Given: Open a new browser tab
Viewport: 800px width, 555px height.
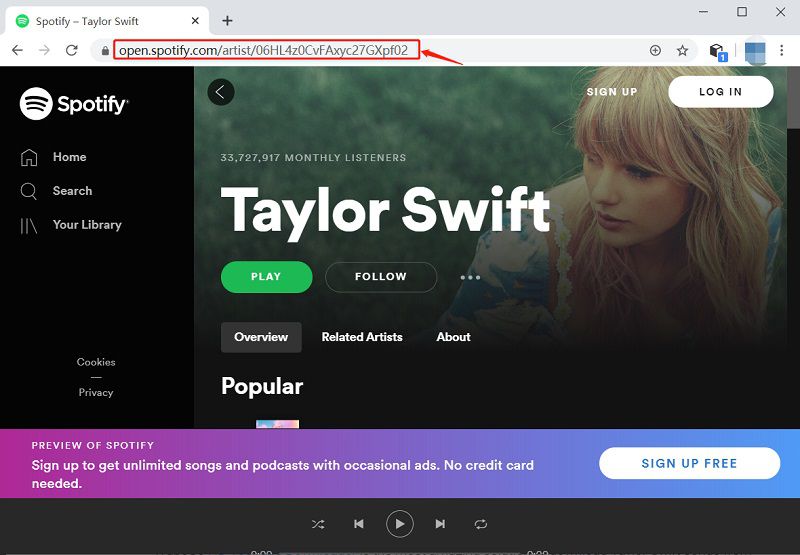Looking at the screenshot, I should coord(228,21).
